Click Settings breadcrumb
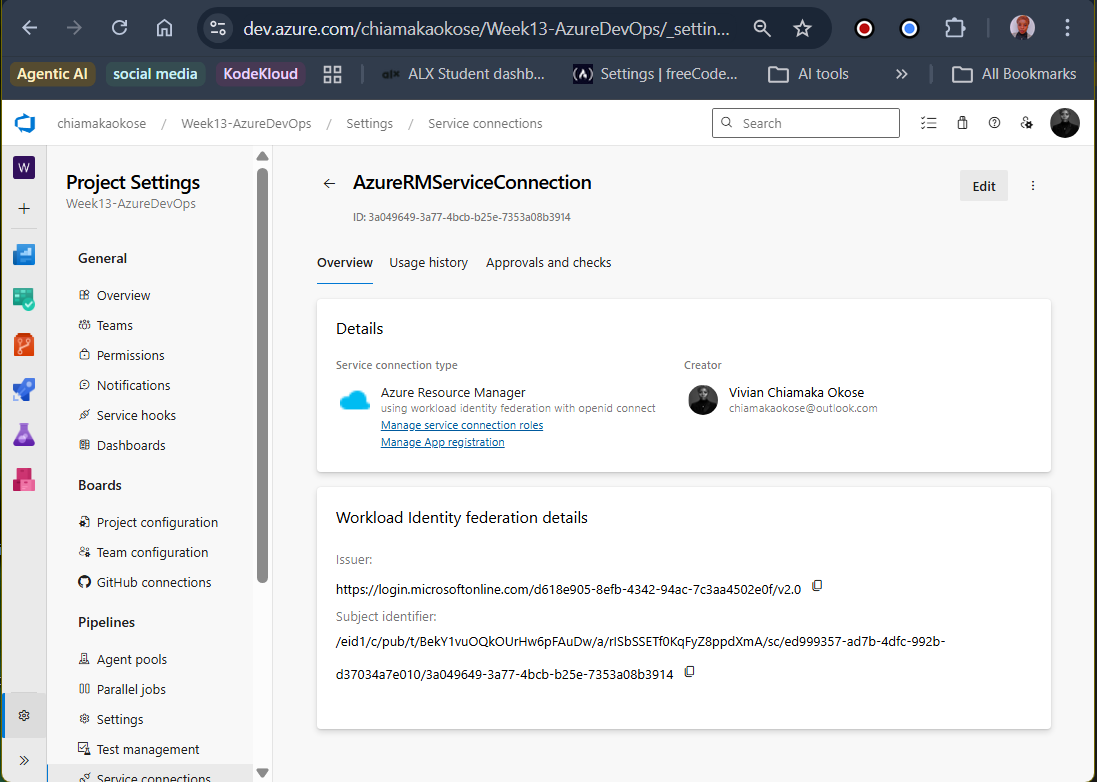Image resolution: width=1097 pixels, height=782 pixels. [x=369, y=124]
